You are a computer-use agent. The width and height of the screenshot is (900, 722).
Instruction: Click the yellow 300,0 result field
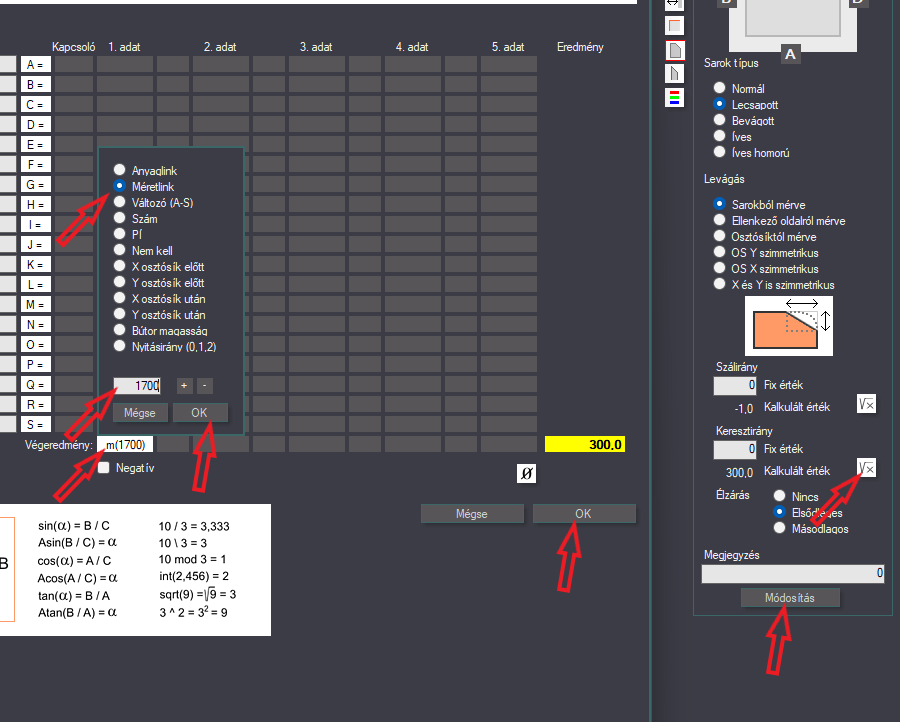[x=584, y=444]
